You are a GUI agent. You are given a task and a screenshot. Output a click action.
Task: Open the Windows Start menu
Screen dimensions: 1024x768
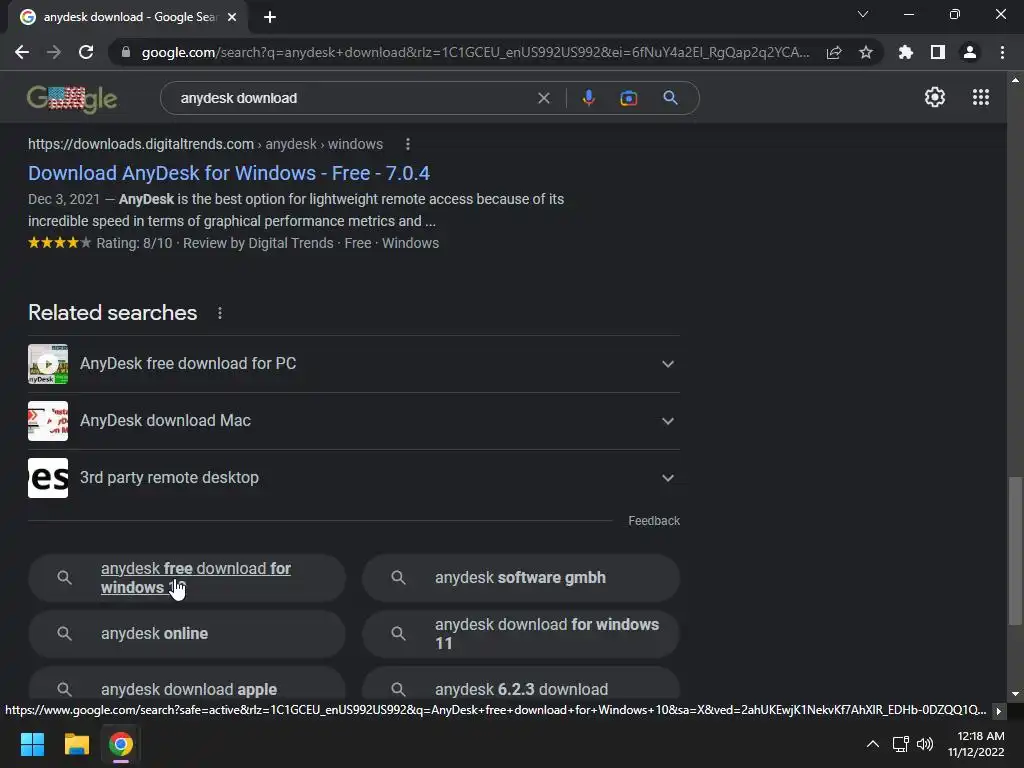point(32,744)
